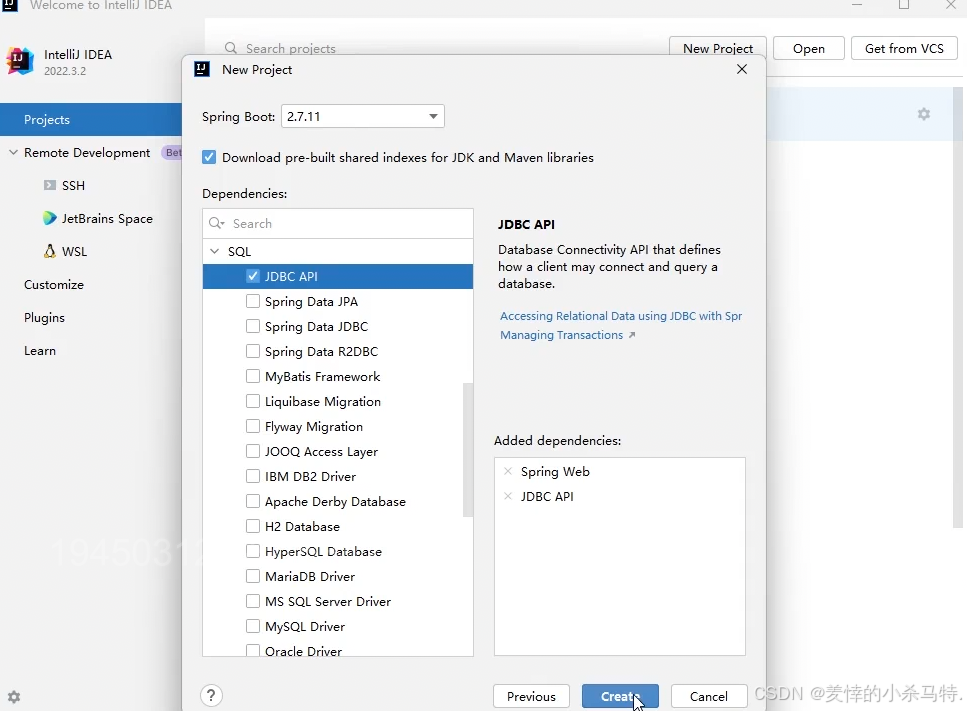Open the project list options gear
Screen dimensions: 967x711
coord(923,114)
